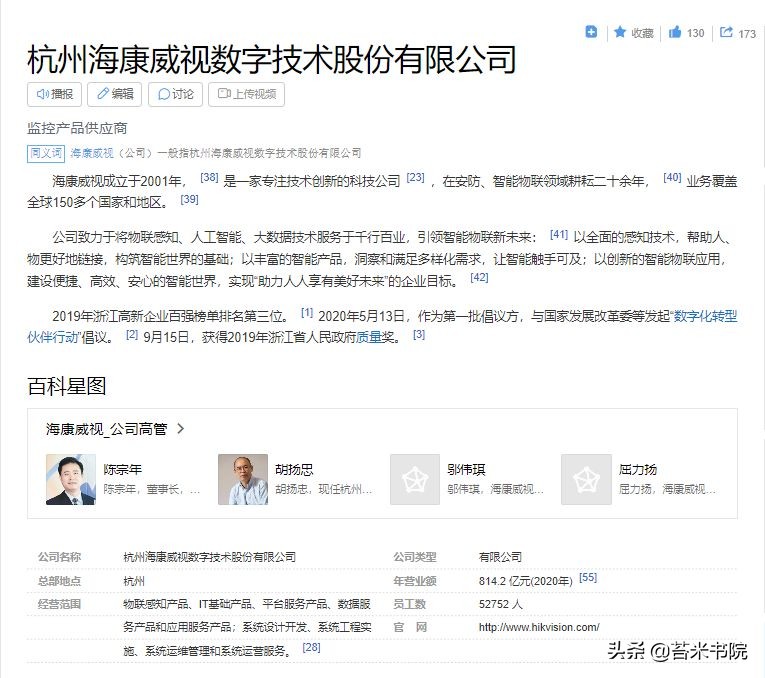Open citation reference [40]
The width and height of the screenshot is (765, 678).
(x=672, y=178)
